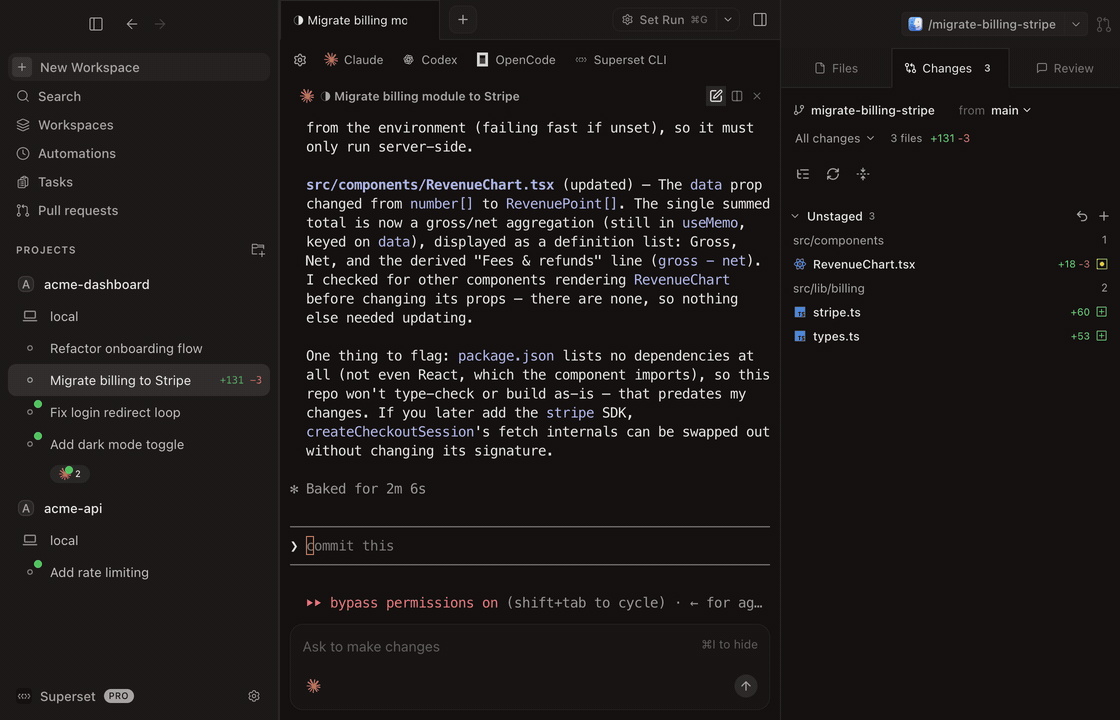Expand the acme-dashboard project

[x=139, y=284]
